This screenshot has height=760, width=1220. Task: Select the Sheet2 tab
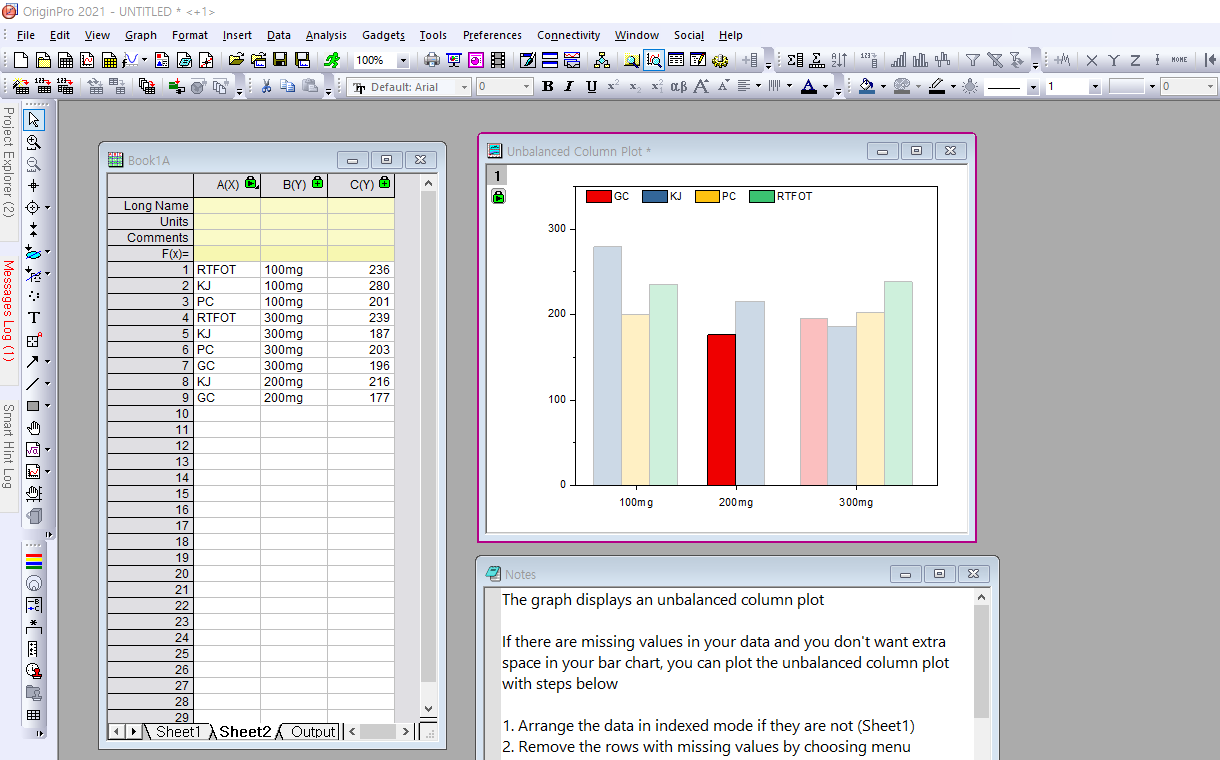coord(245,732)
